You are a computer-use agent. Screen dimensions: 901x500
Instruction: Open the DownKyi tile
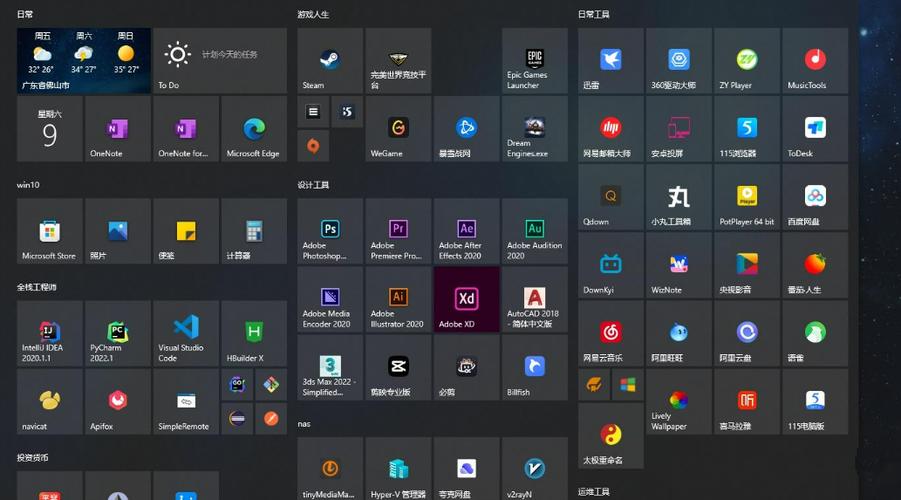(610, 266)
